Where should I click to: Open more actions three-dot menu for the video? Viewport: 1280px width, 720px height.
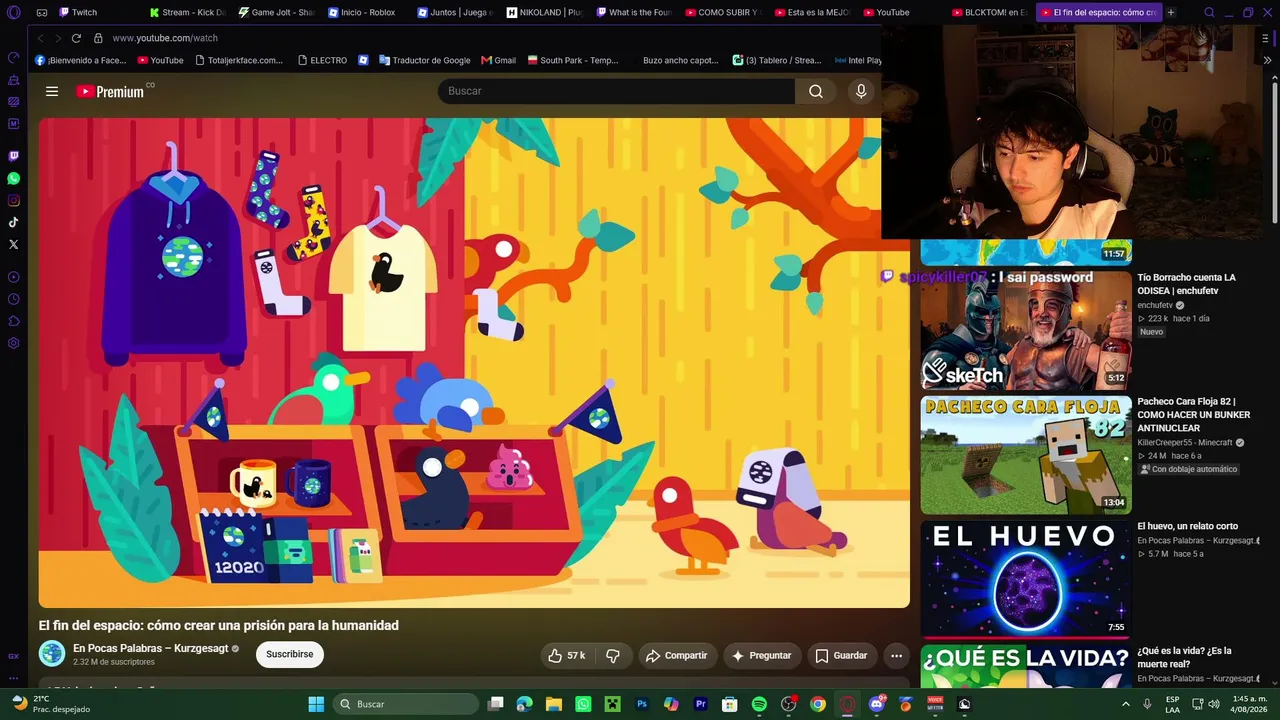(896, 656)
